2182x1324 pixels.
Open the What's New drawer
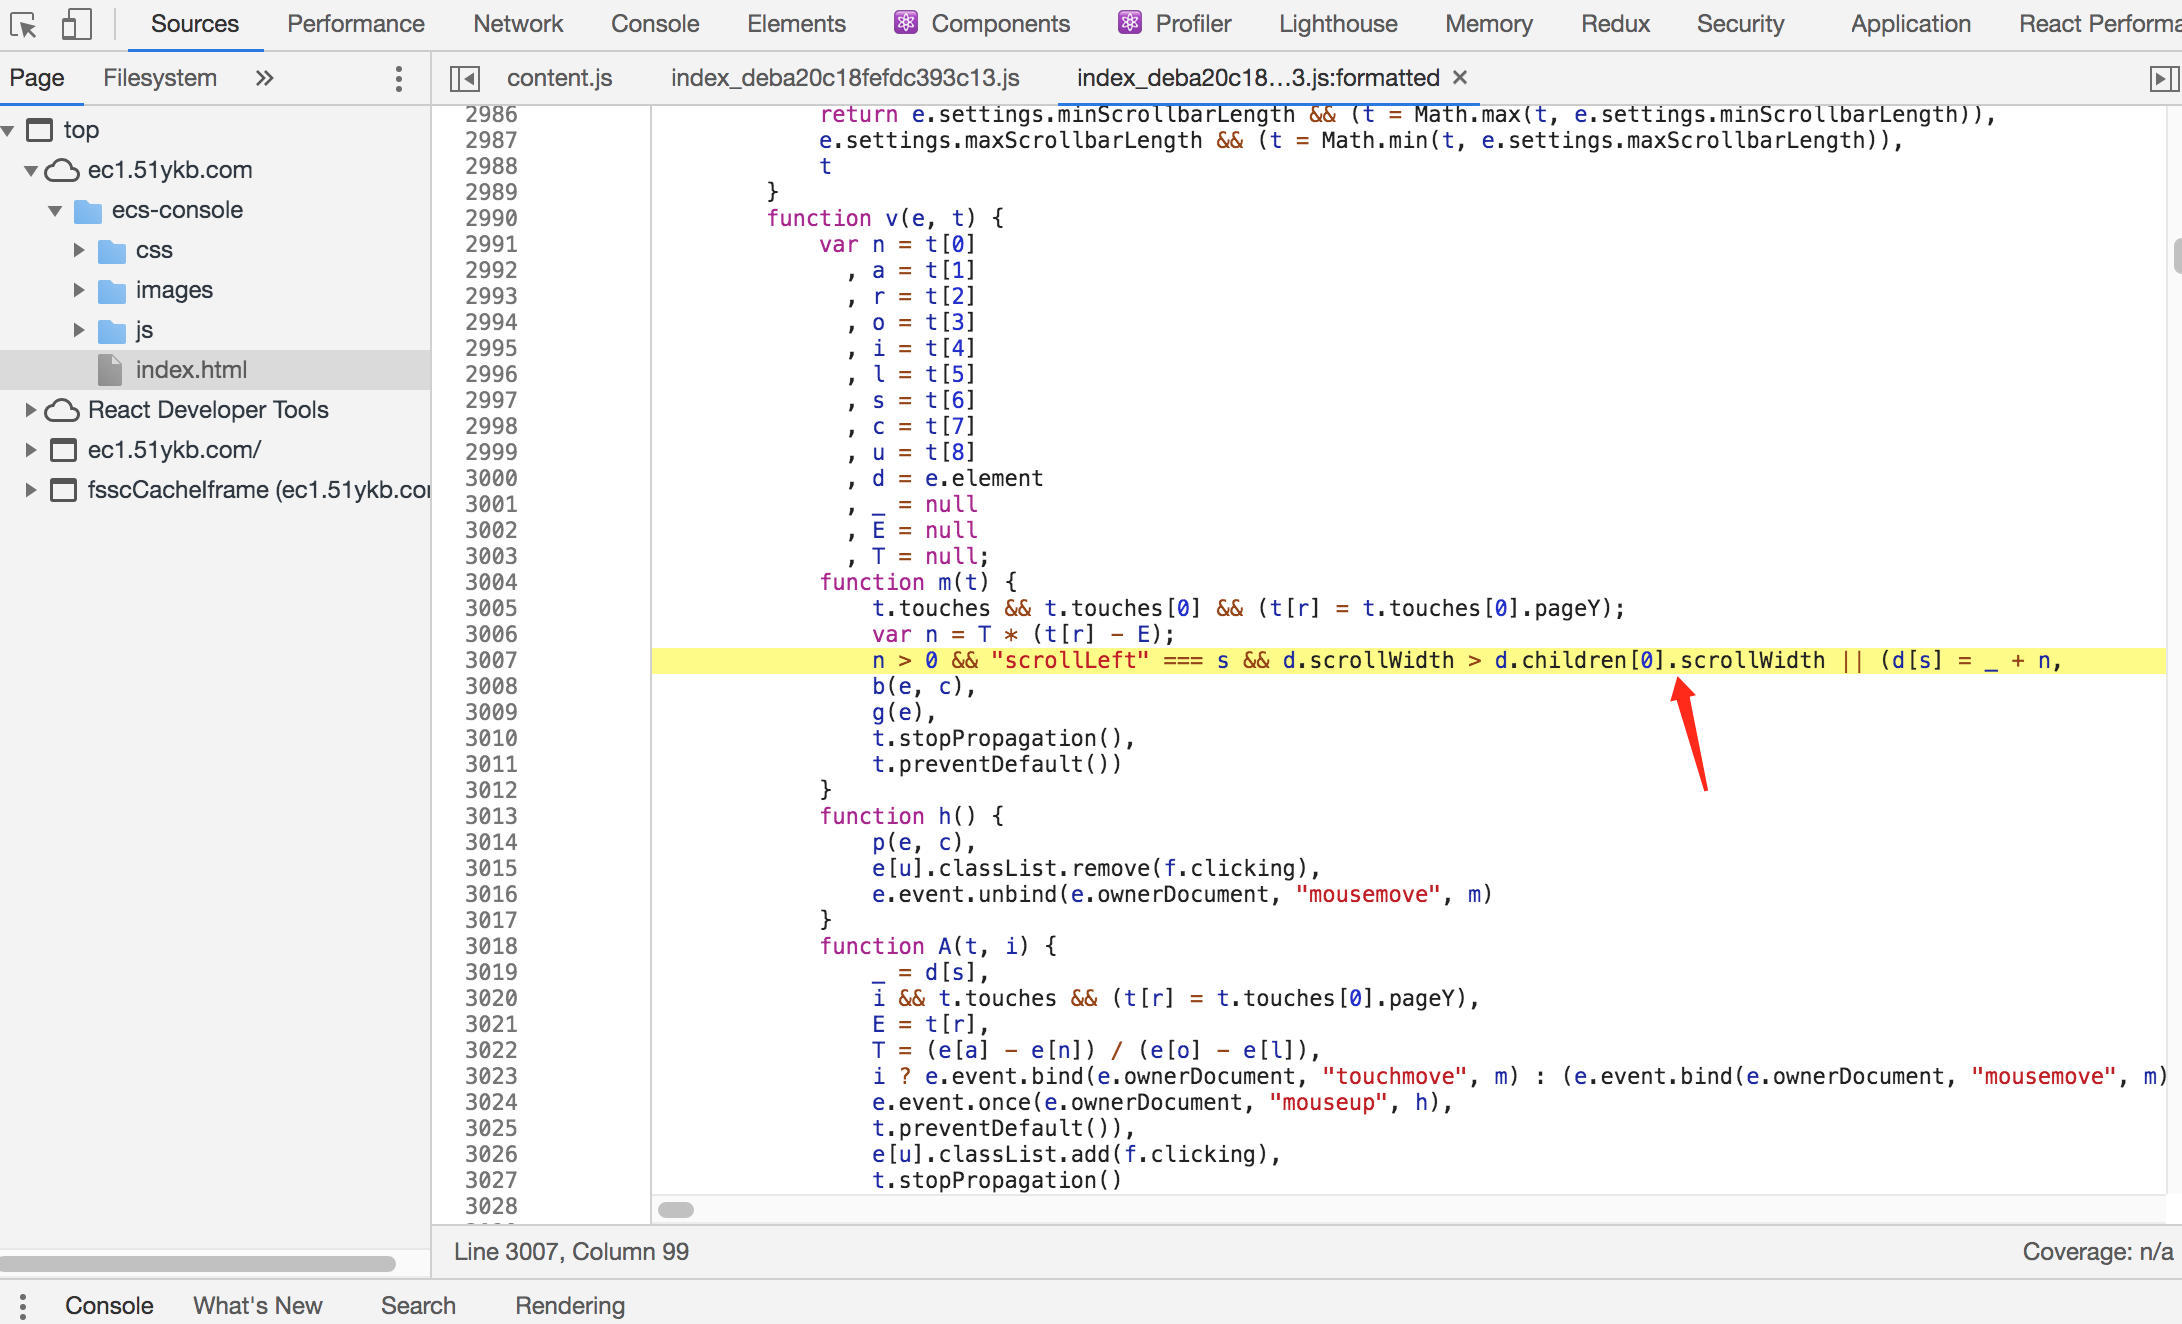pos(258,1305)
